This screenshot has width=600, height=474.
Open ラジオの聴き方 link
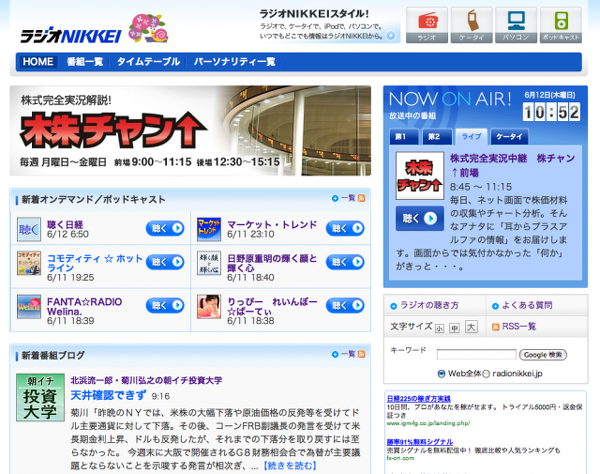click(x=429, y=305)
